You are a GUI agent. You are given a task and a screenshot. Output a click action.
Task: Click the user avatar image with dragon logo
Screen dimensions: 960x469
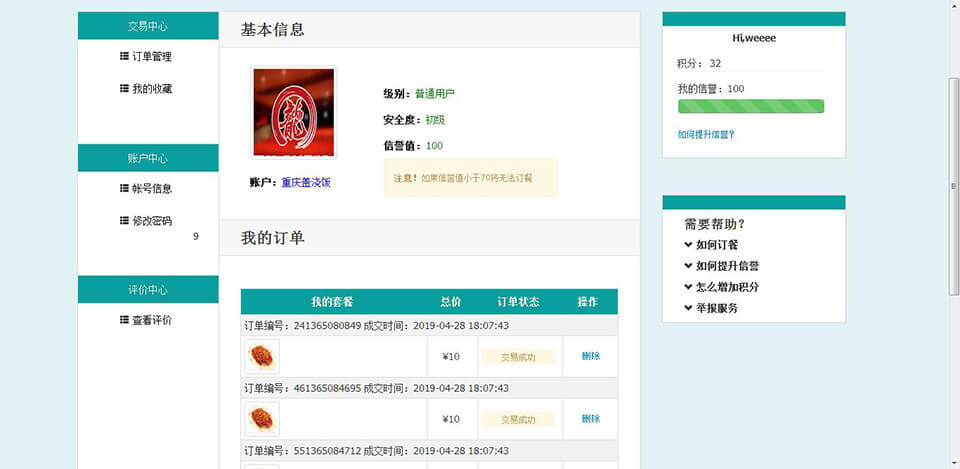pos(294,113)
